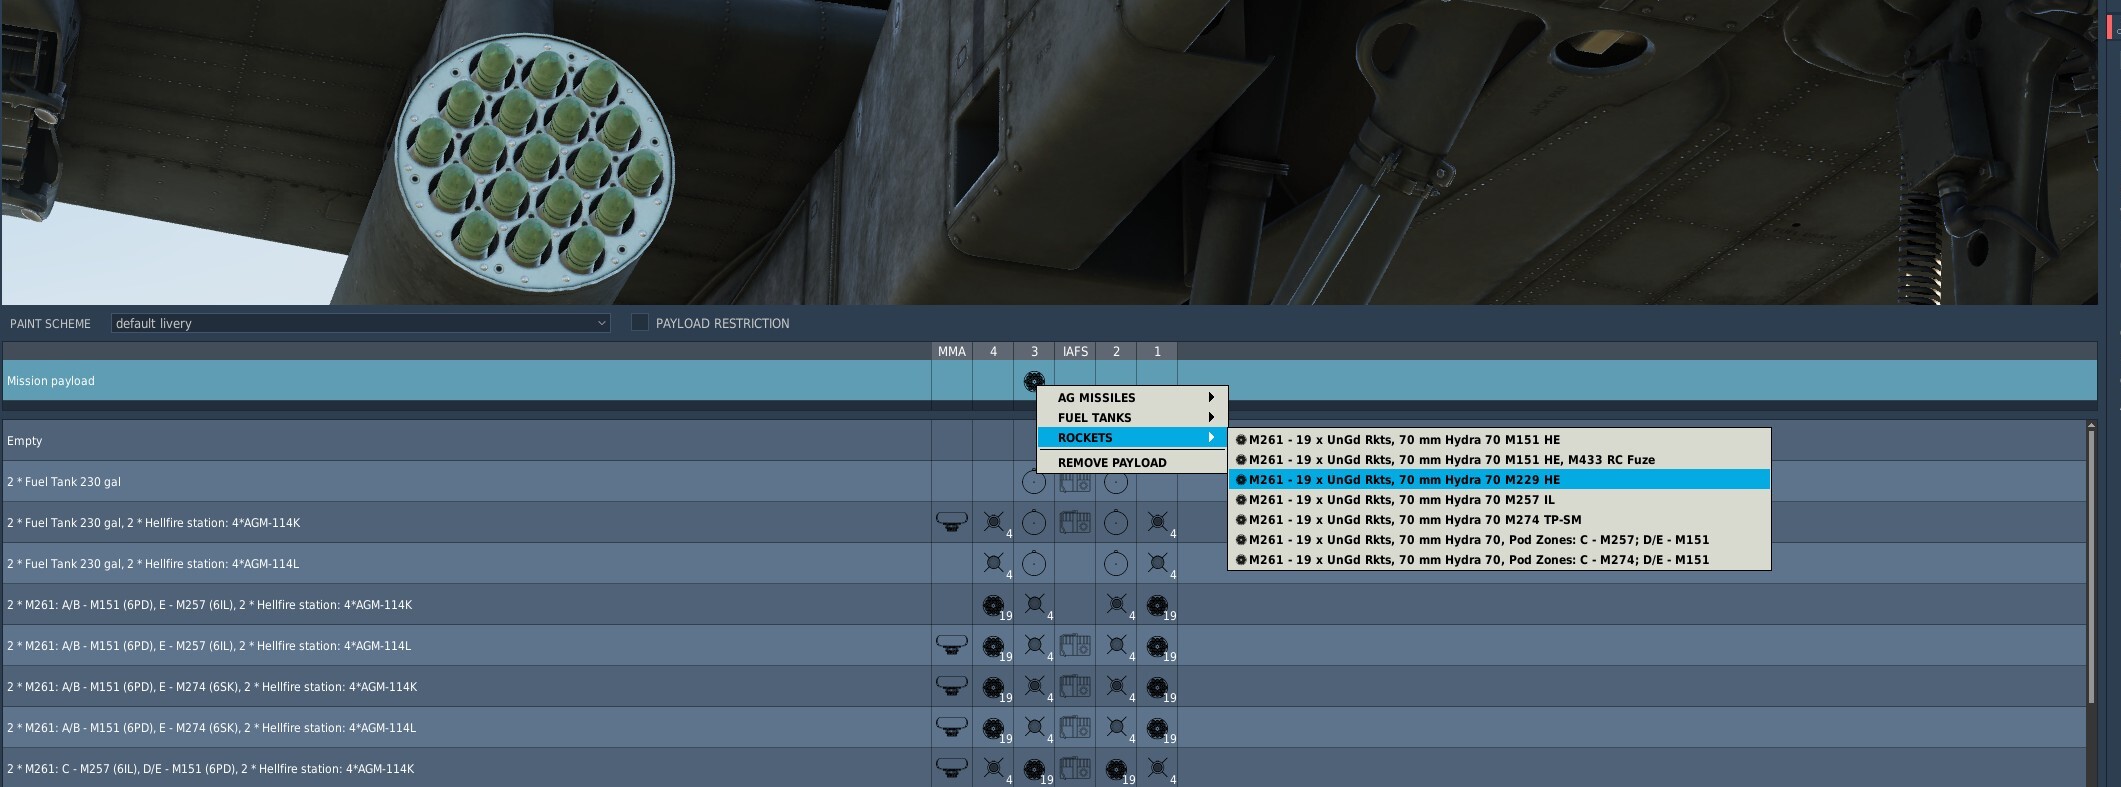
Task: Click station 4 Hellfire icon in 2 * Fuel Tank 230 gal, AGM-114K row
Action: point(994,522)
